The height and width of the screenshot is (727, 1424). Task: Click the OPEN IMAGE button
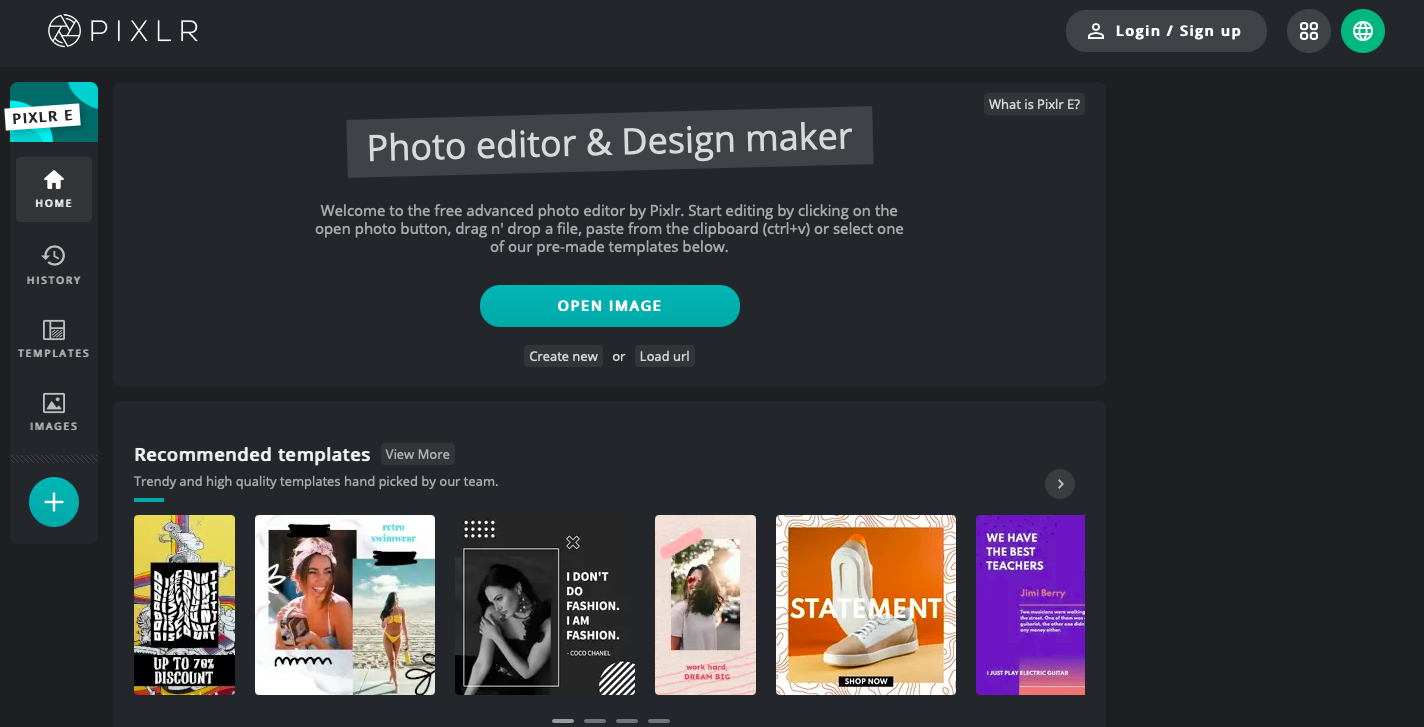(610, 306)
